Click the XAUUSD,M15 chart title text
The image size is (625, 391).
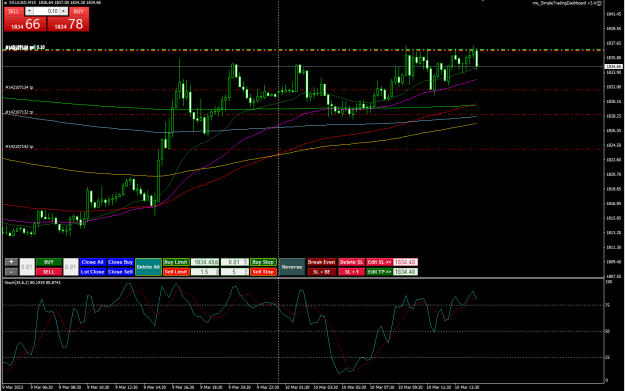coord(22,2)
